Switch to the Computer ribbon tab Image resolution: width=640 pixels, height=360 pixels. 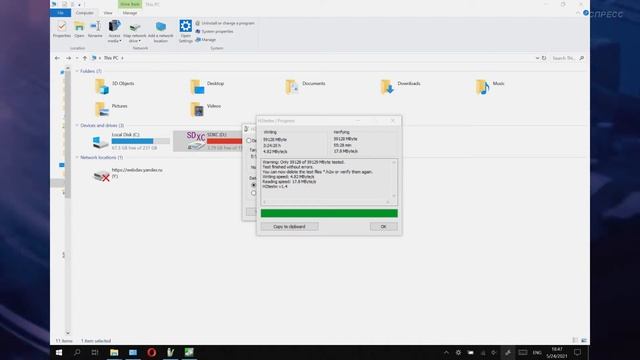pos(84,13)
